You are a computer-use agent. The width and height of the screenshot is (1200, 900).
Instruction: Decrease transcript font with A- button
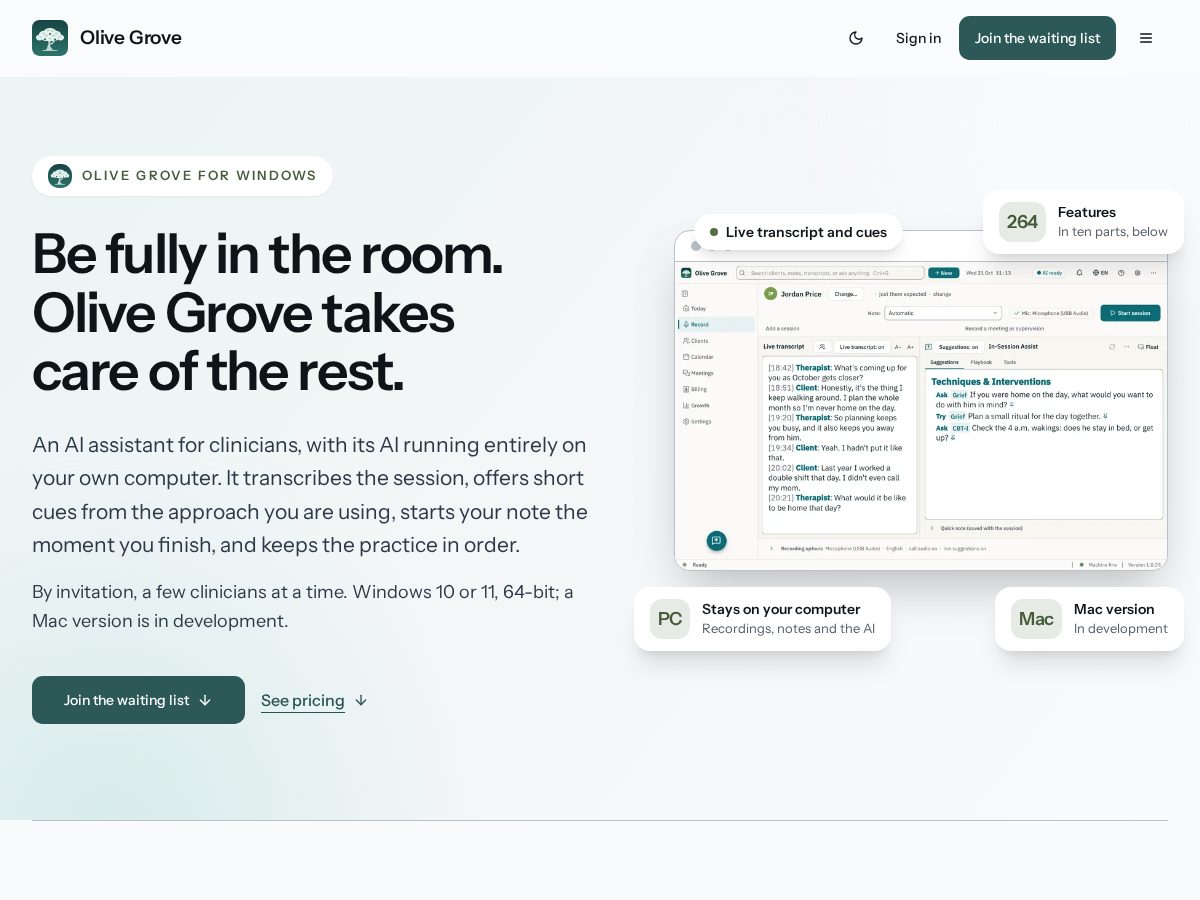(898, 347)
